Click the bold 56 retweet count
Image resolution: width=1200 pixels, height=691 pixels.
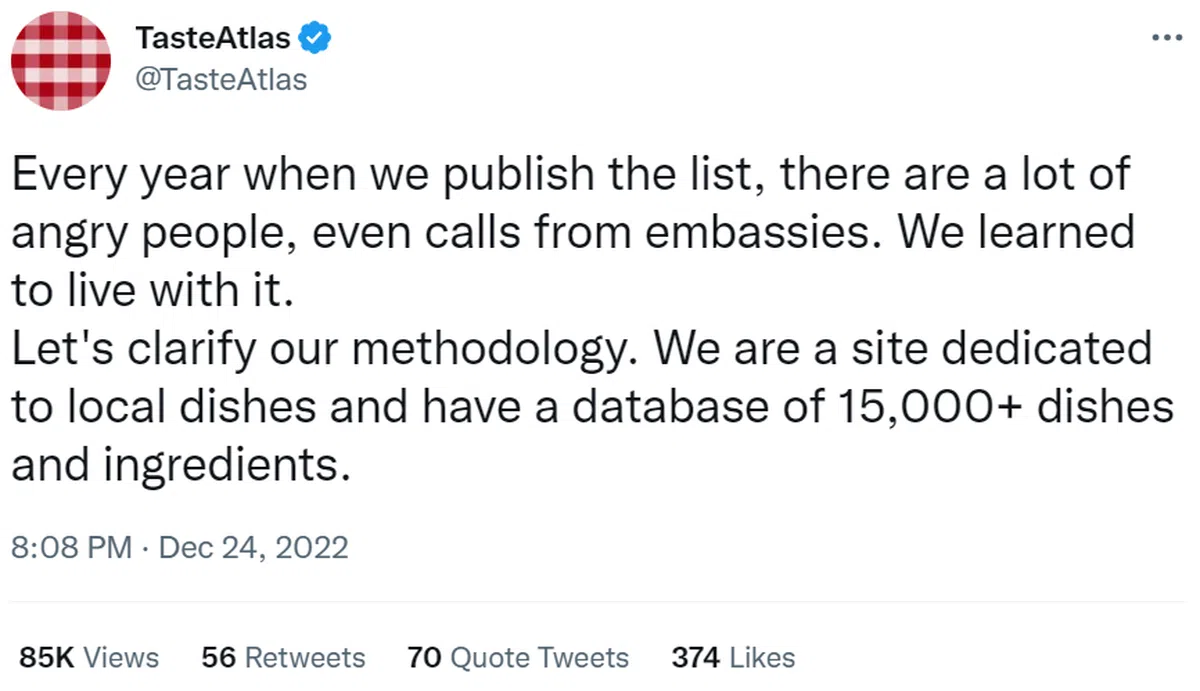click(219, 657)
